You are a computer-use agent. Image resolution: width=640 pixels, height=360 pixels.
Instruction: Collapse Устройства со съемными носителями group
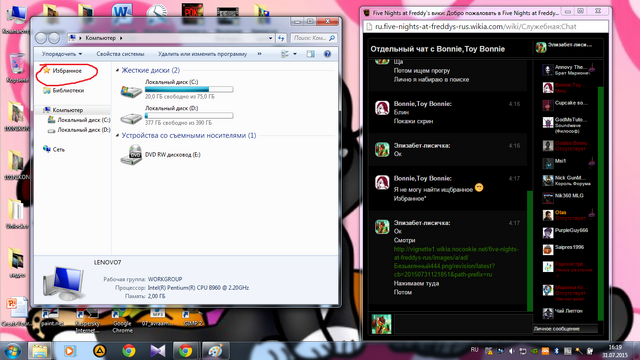117,135
